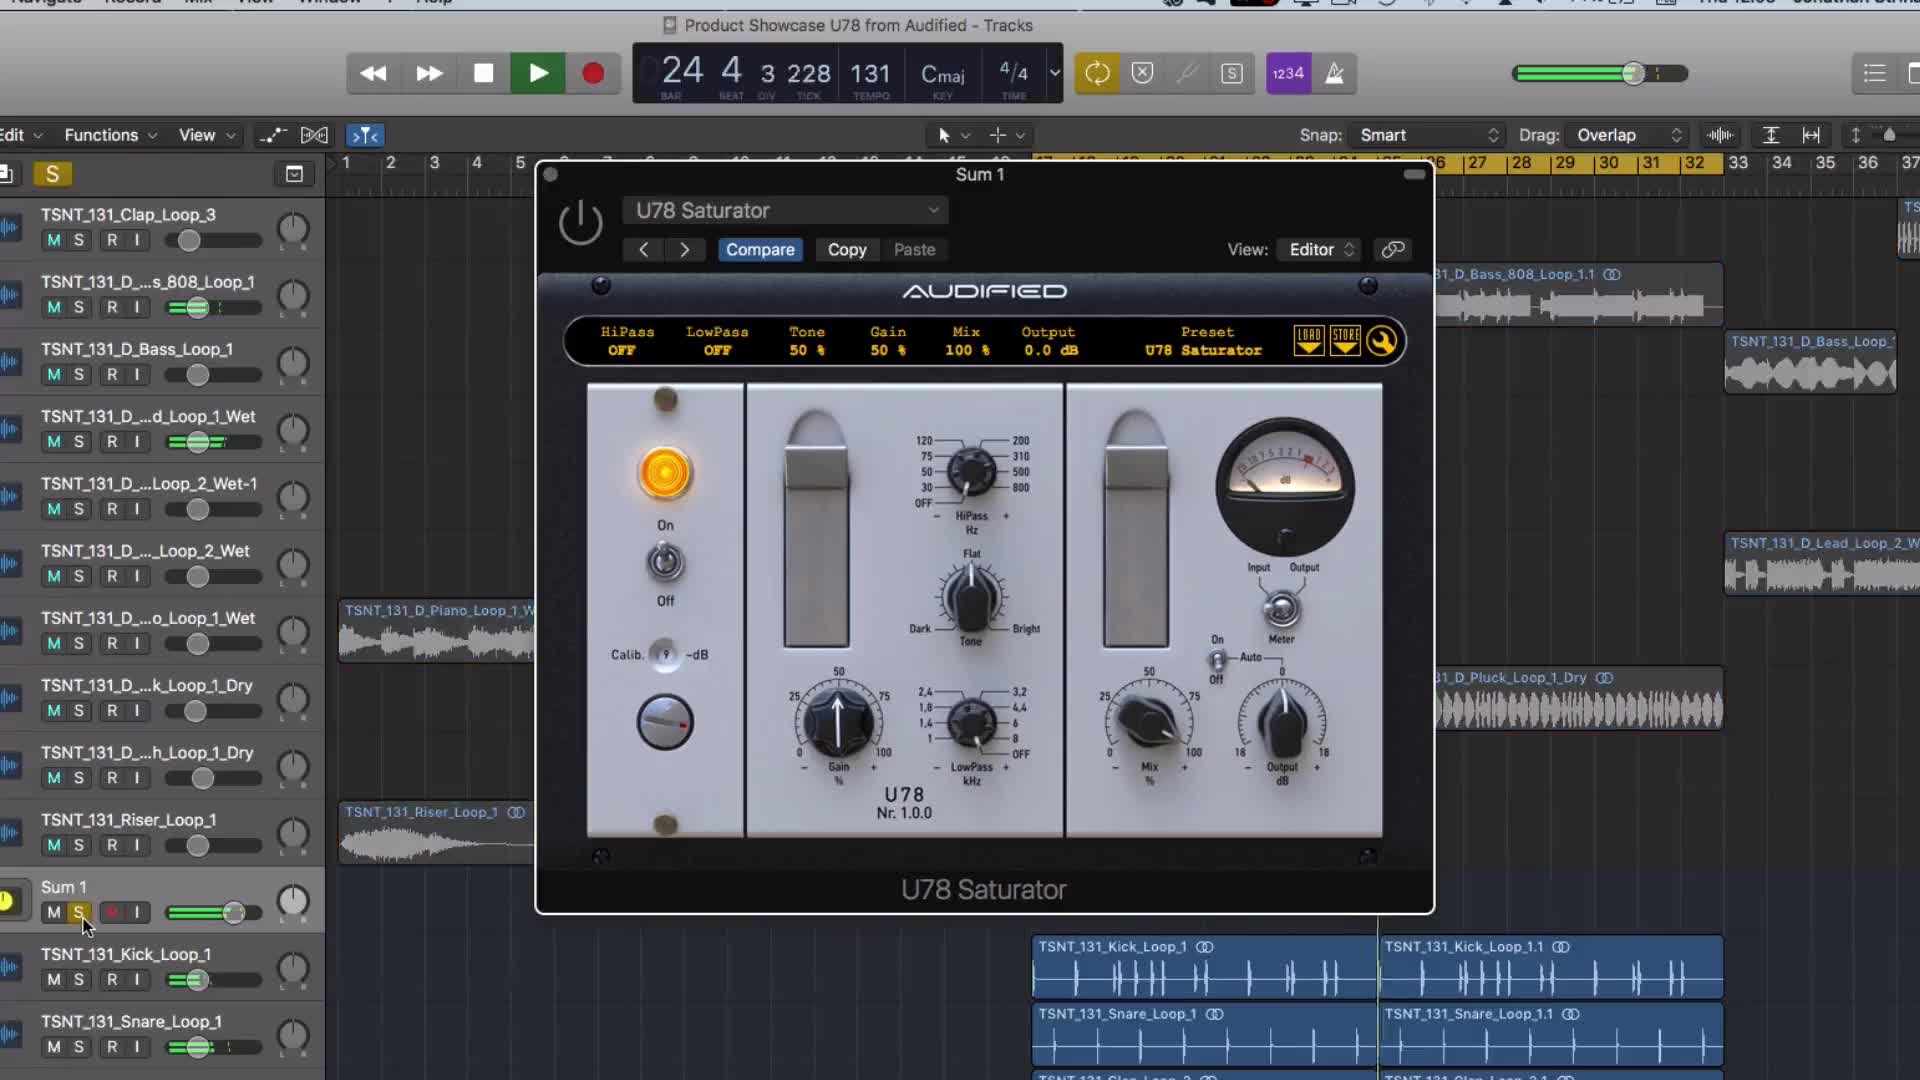Toggle the catch playhead button
This screenshot has width=1920, height=1080.
click(365, 135)
